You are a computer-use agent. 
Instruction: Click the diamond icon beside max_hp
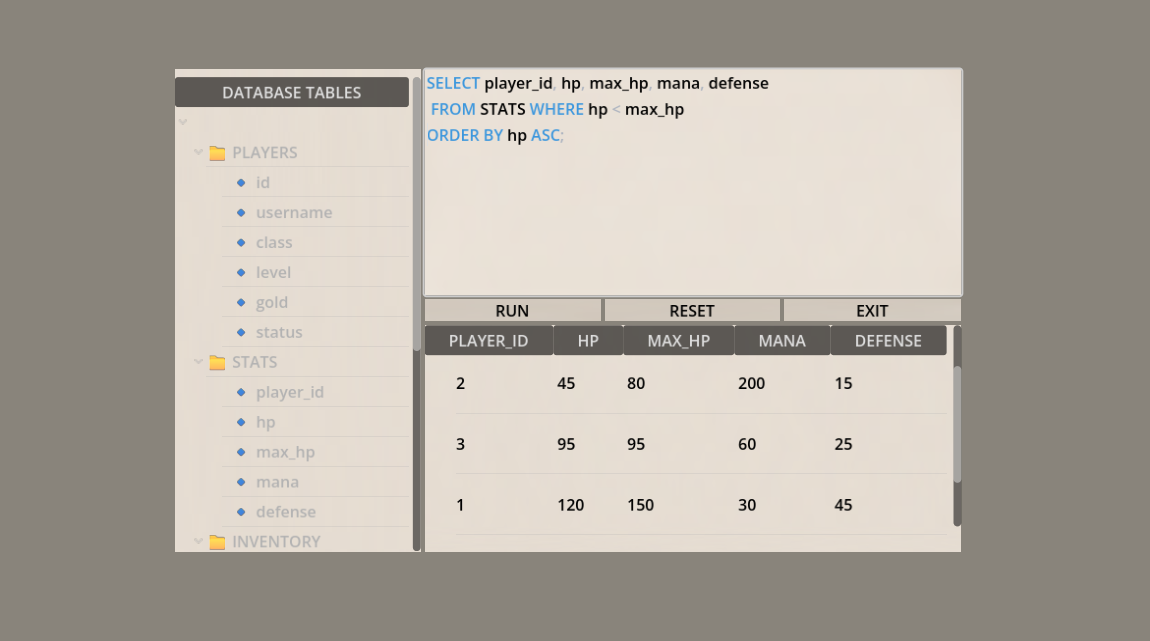[x=241, y=452]
